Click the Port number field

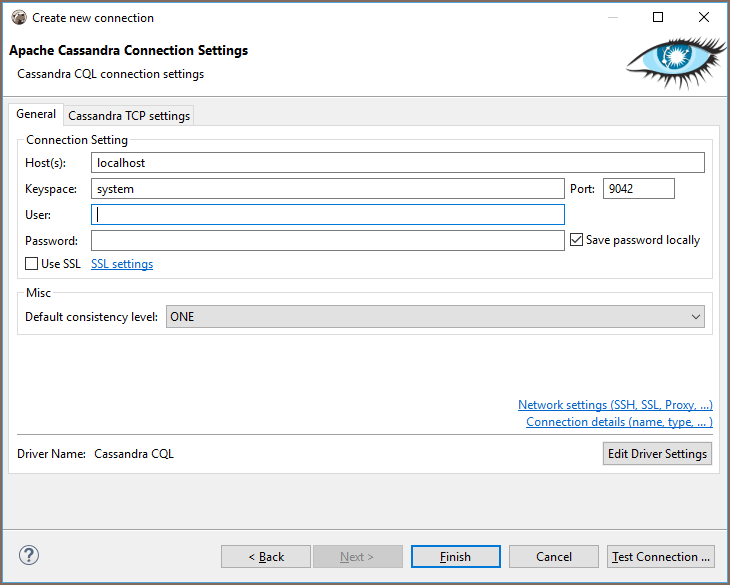click(638, 189)
